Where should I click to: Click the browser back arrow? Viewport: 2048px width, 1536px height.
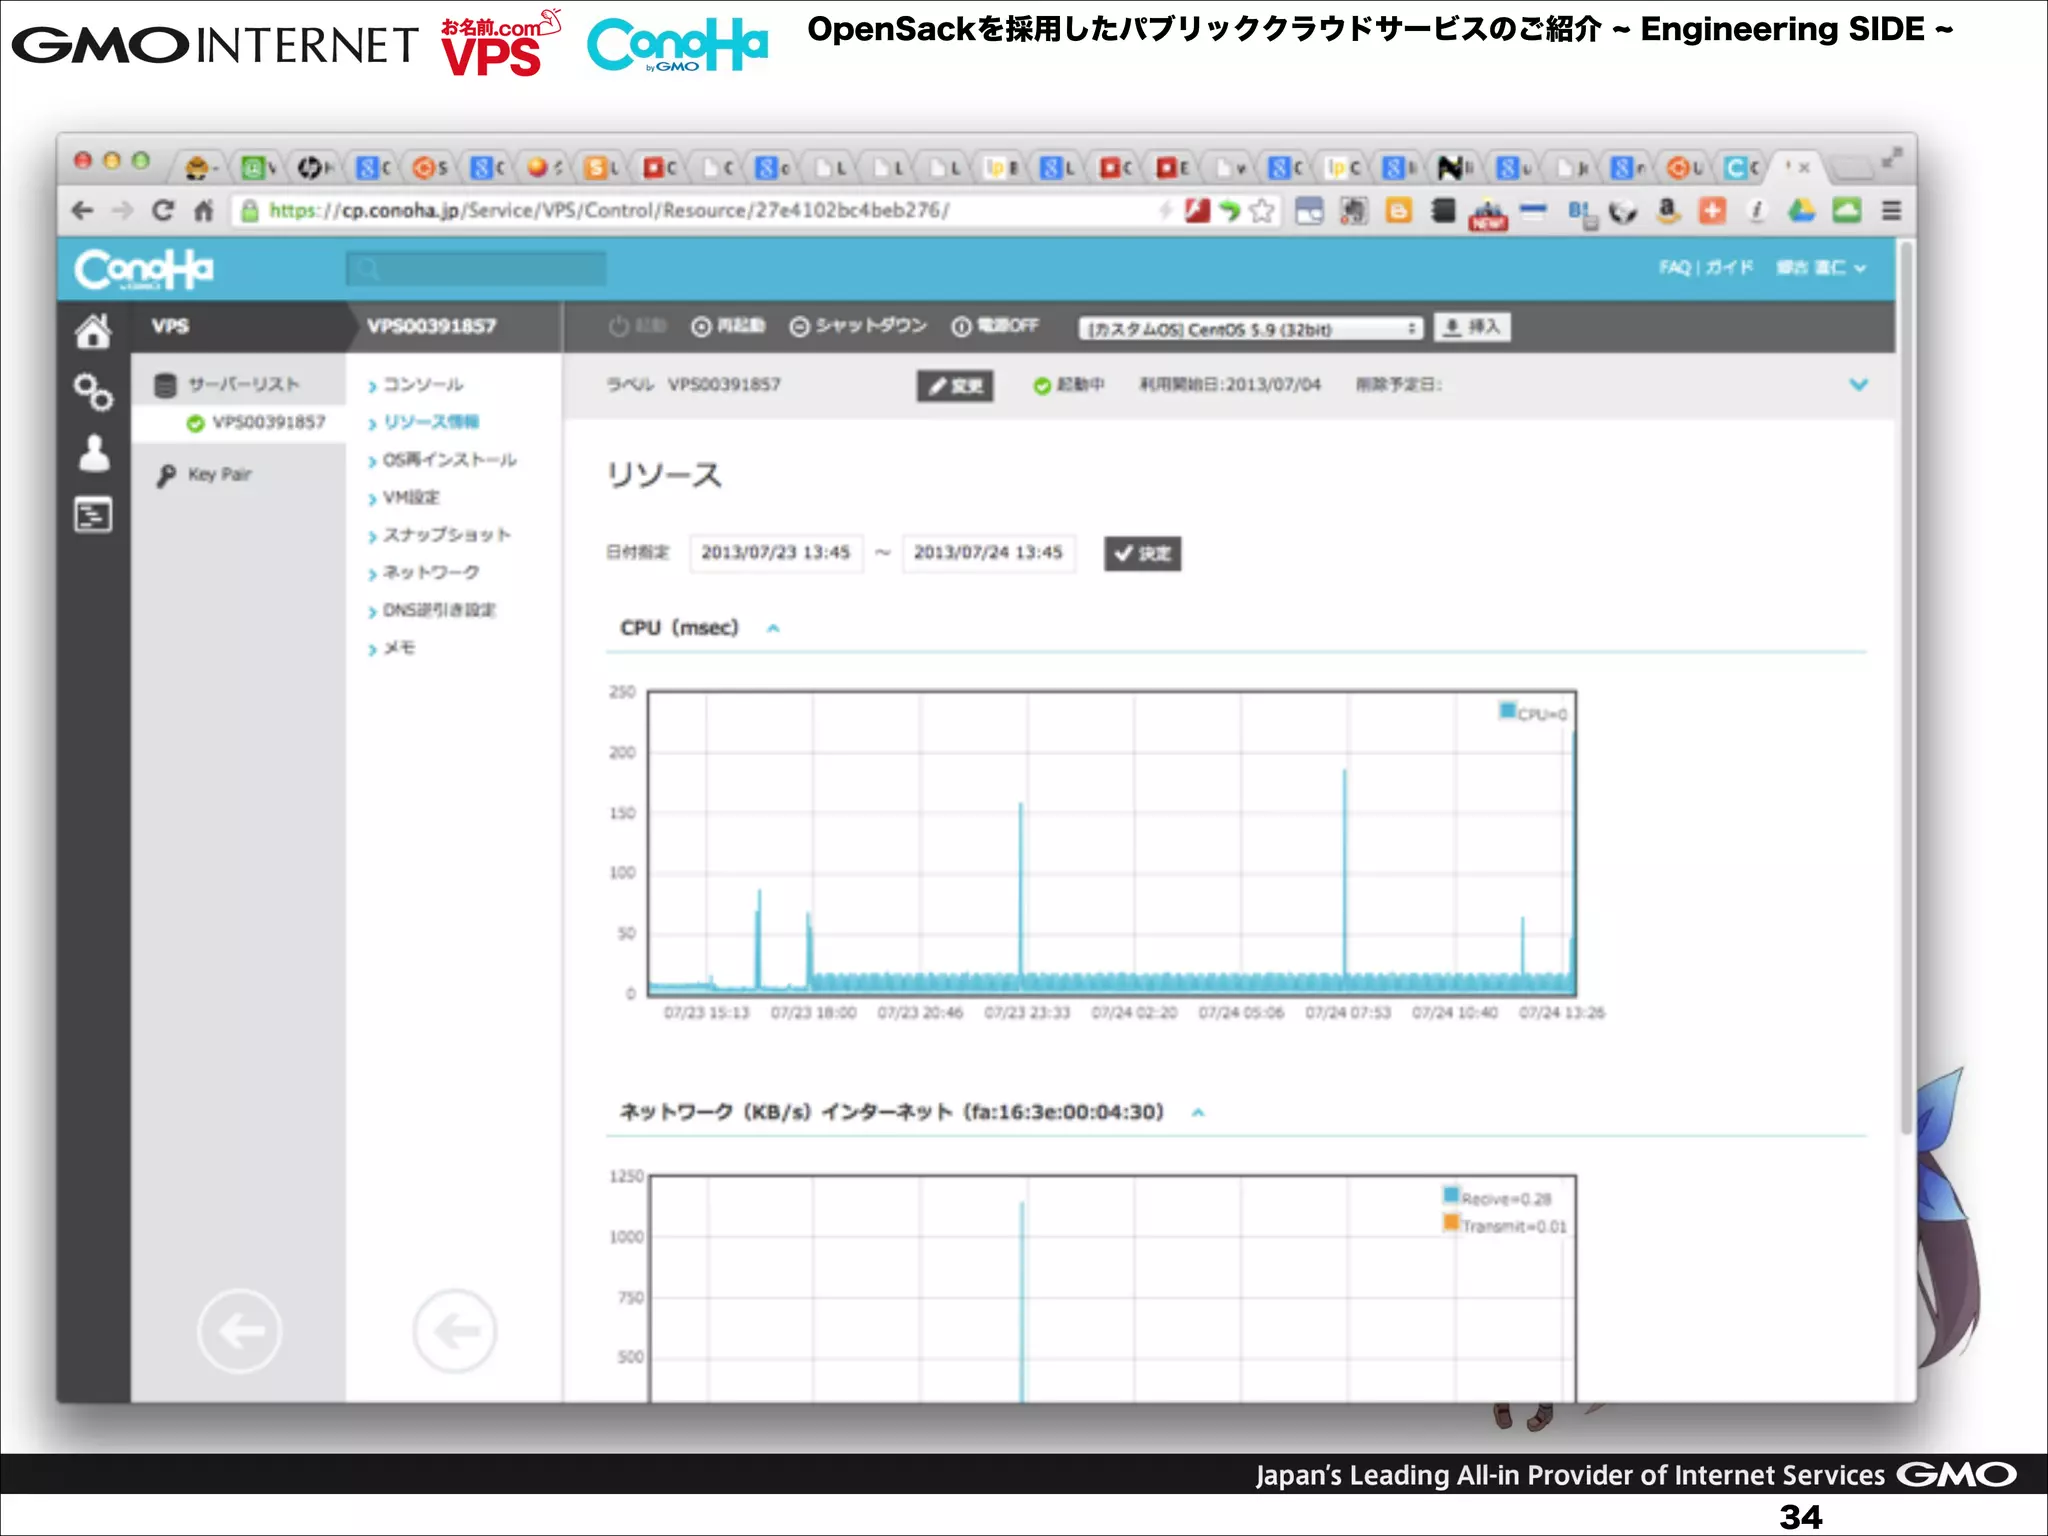click(83, 211)
